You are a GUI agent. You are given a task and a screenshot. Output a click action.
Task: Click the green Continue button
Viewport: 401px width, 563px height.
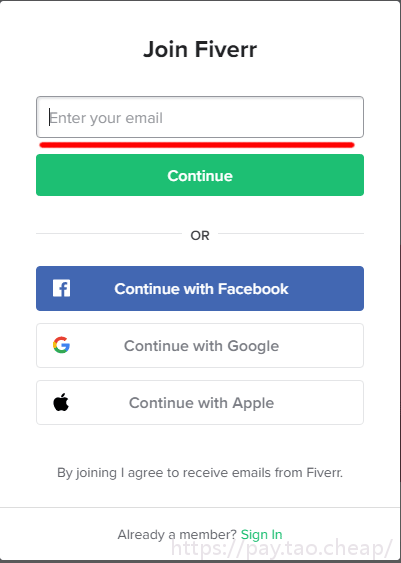coord(200,175)
